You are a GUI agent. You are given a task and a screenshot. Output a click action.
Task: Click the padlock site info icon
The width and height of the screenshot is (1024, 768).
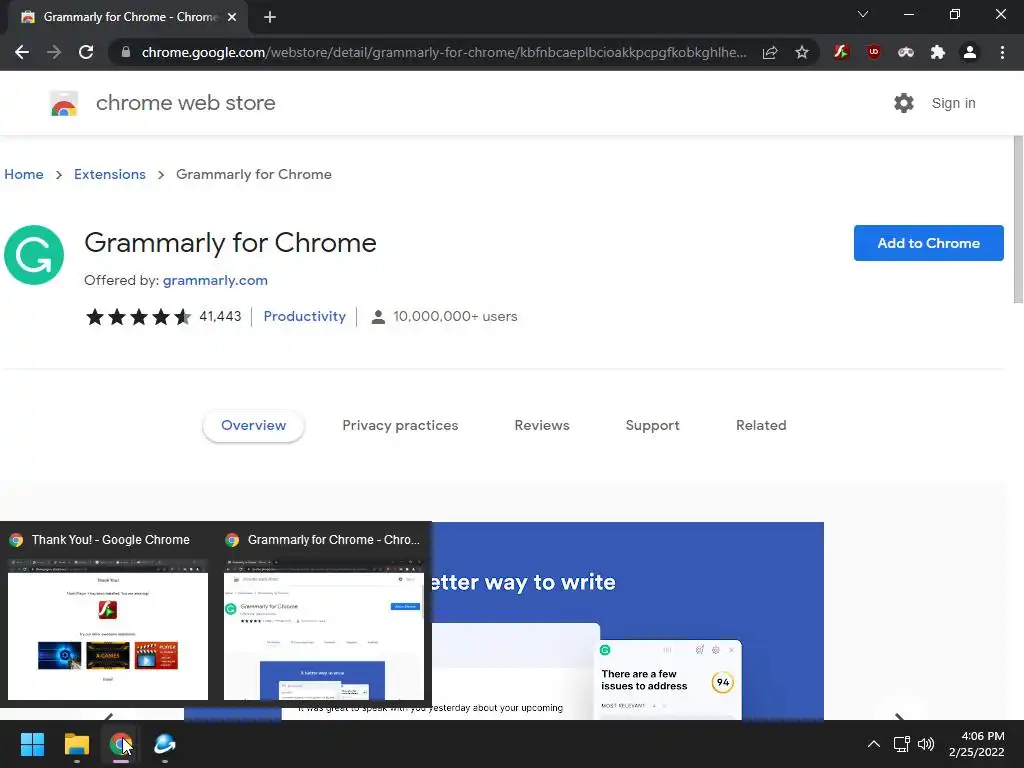126,52
